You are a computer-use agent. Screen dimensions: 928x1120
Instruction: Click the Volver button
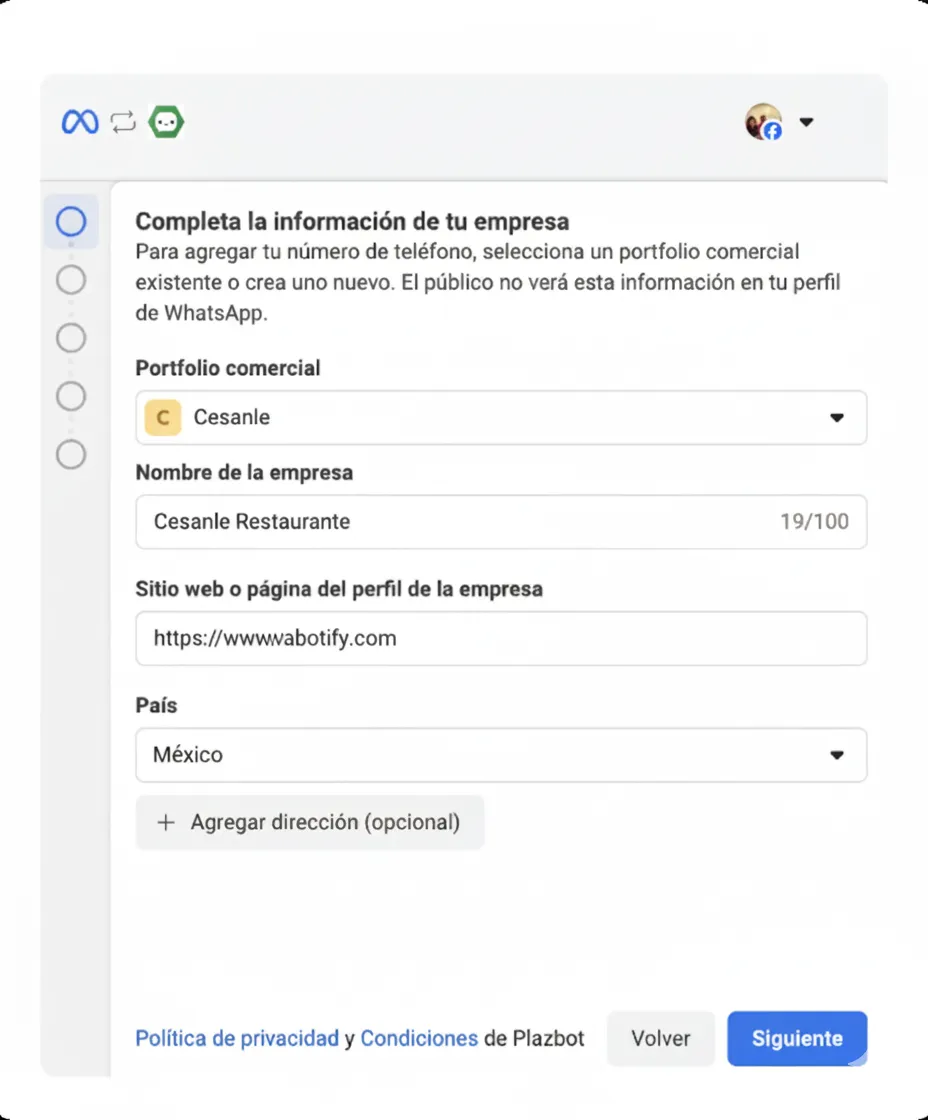pos(660,1038)
